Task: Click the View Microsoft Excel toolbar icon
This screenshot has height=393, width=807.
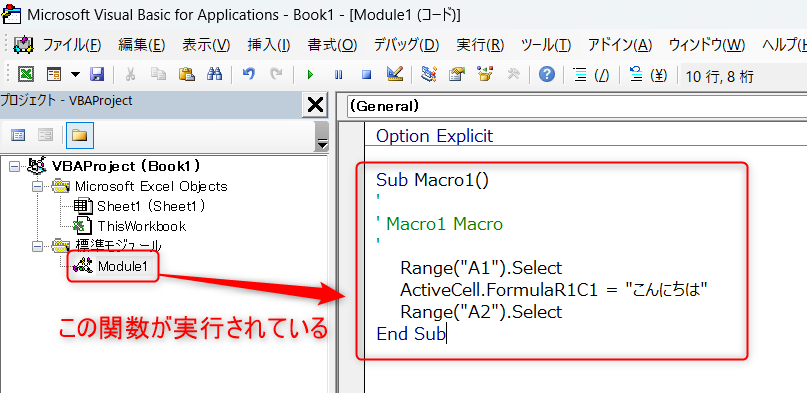Action: pos(26,75)
